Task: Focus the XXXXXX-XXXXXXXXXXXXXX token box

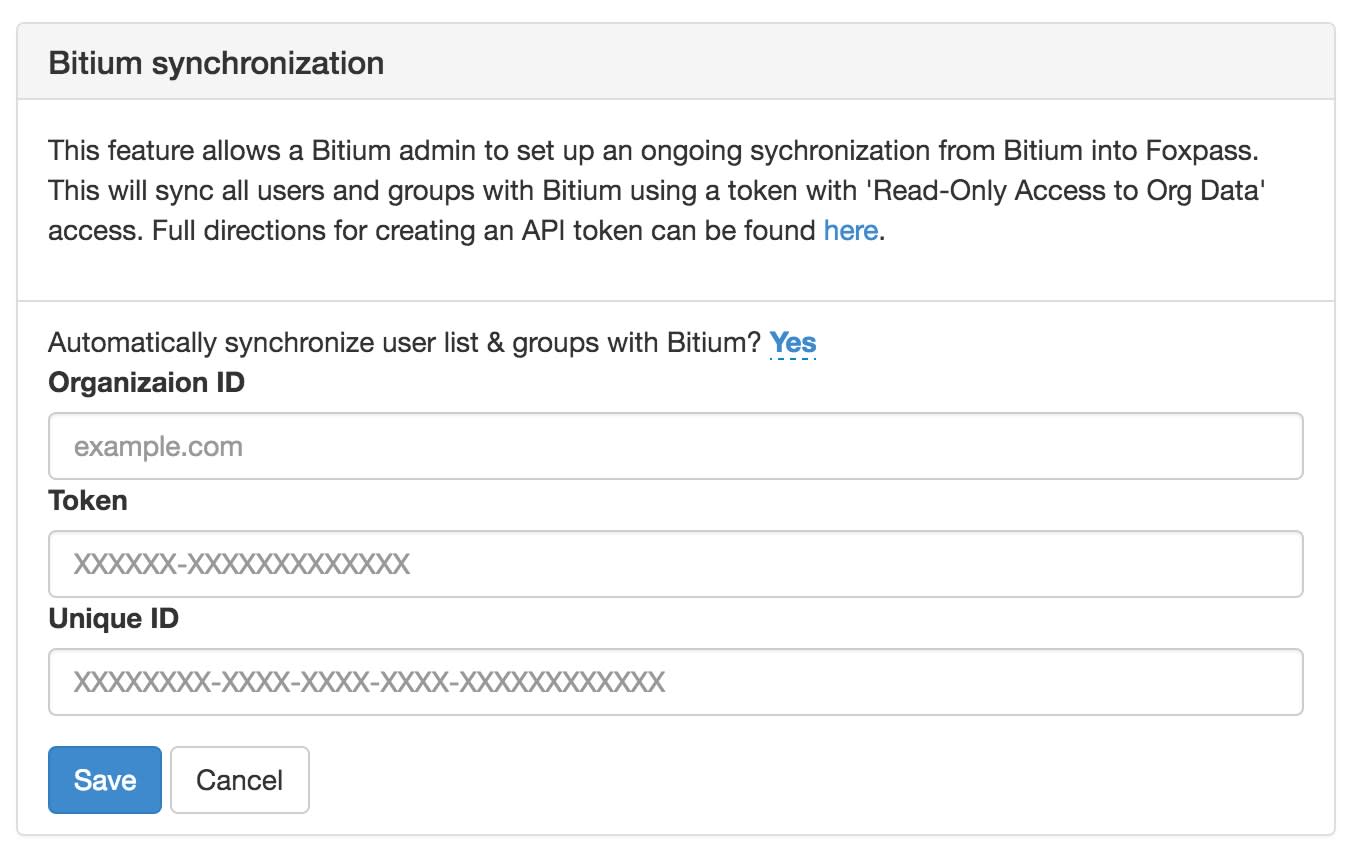Action: [400, 564]
